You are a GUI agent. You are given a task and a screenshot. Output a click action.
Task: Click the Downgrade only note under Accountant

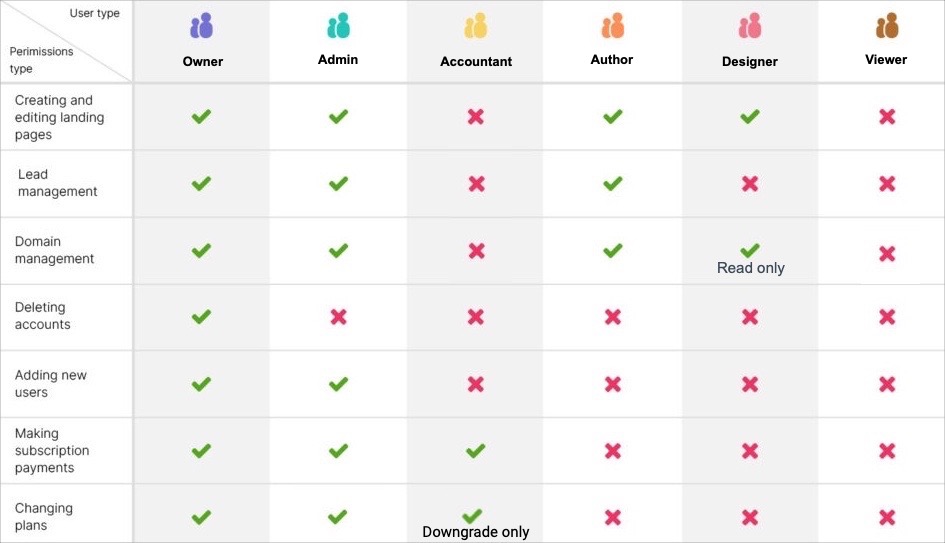pyautogui.click(x=475, y=532)
